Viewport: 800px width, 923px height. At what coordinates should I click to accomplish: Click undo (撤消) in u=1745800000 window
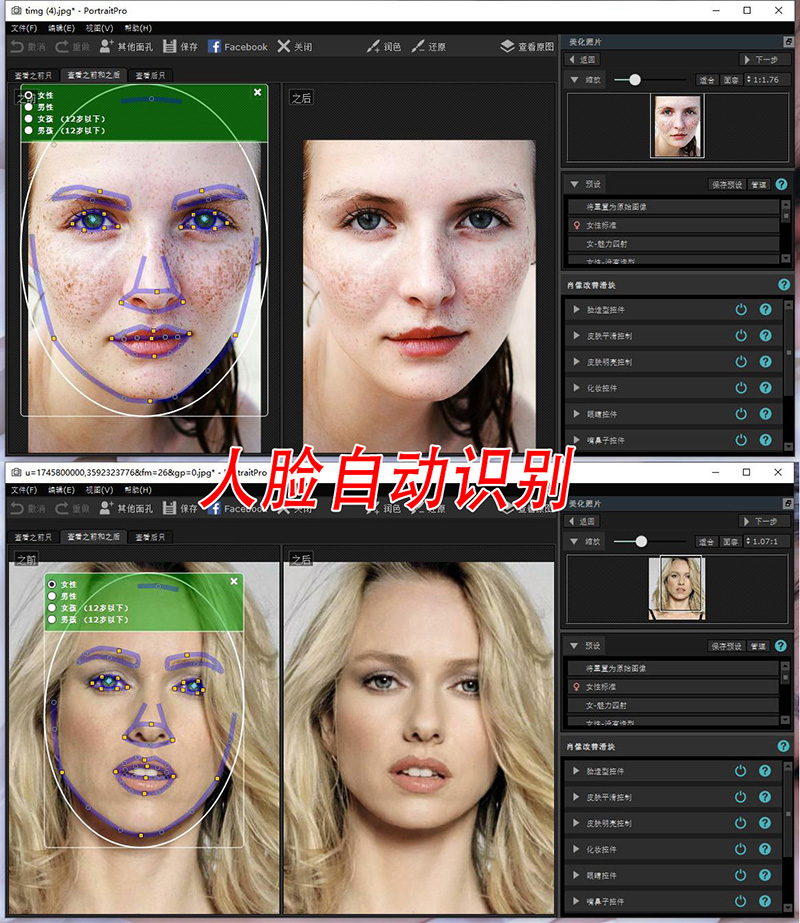click(x=28, y=509)
